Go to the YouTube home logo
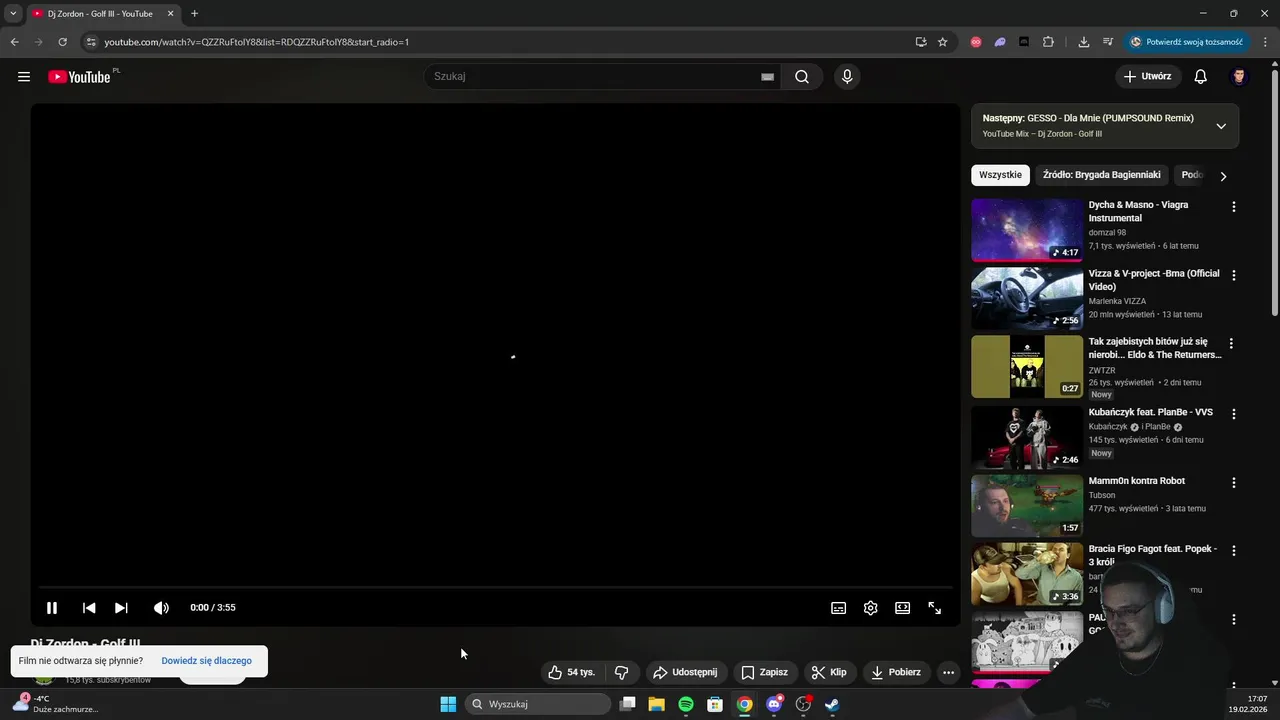Viewport: 1280px width, 720px height. [x=79, y=77]
